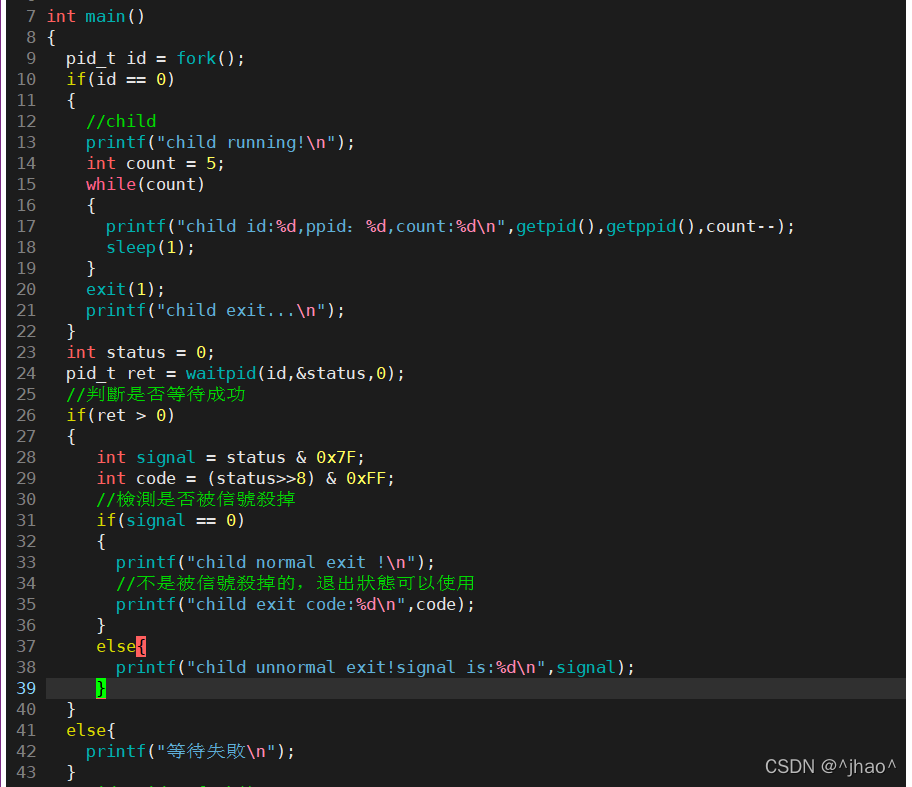Click 'child exit code' printf statement

tap(295, 604)
